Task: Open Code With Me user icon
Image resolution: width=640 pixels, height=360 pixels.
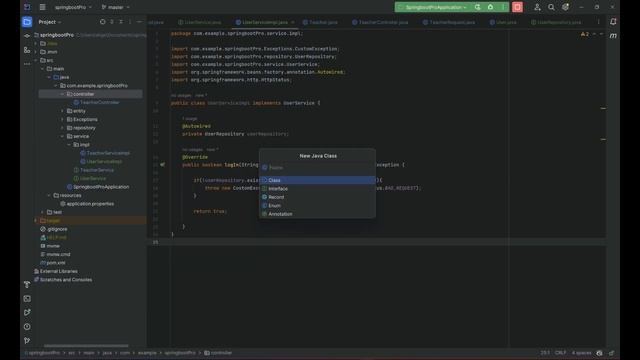Action: click(537, 7)
